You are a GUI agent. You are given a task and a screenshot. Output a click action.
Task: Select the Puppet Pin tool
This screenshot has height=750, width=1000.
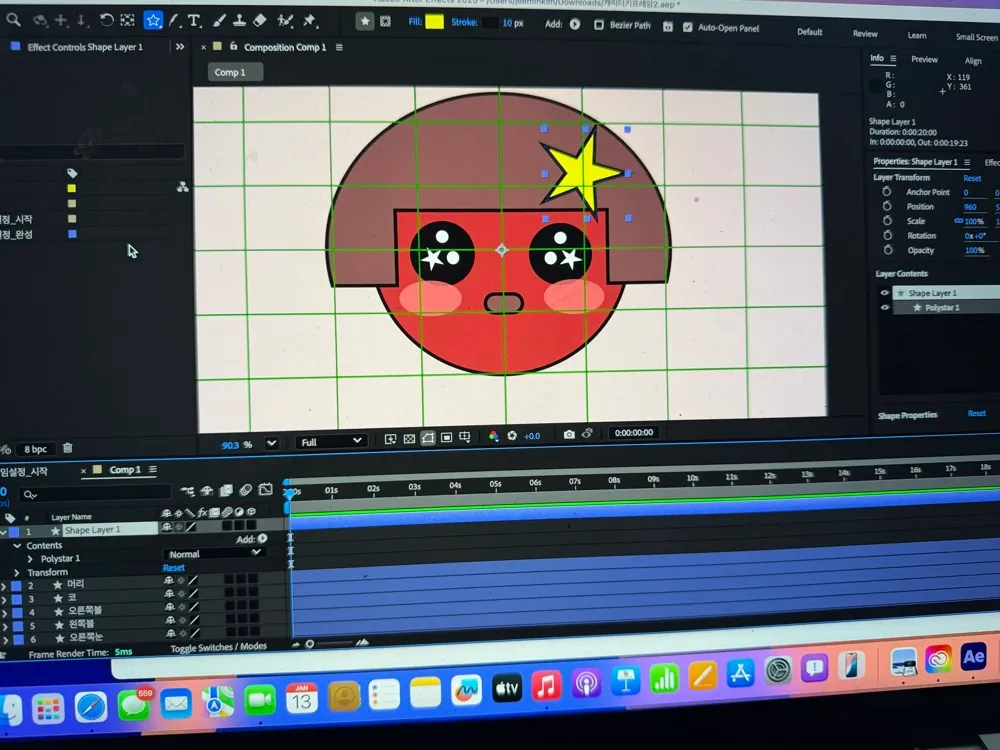pos(309,21)
